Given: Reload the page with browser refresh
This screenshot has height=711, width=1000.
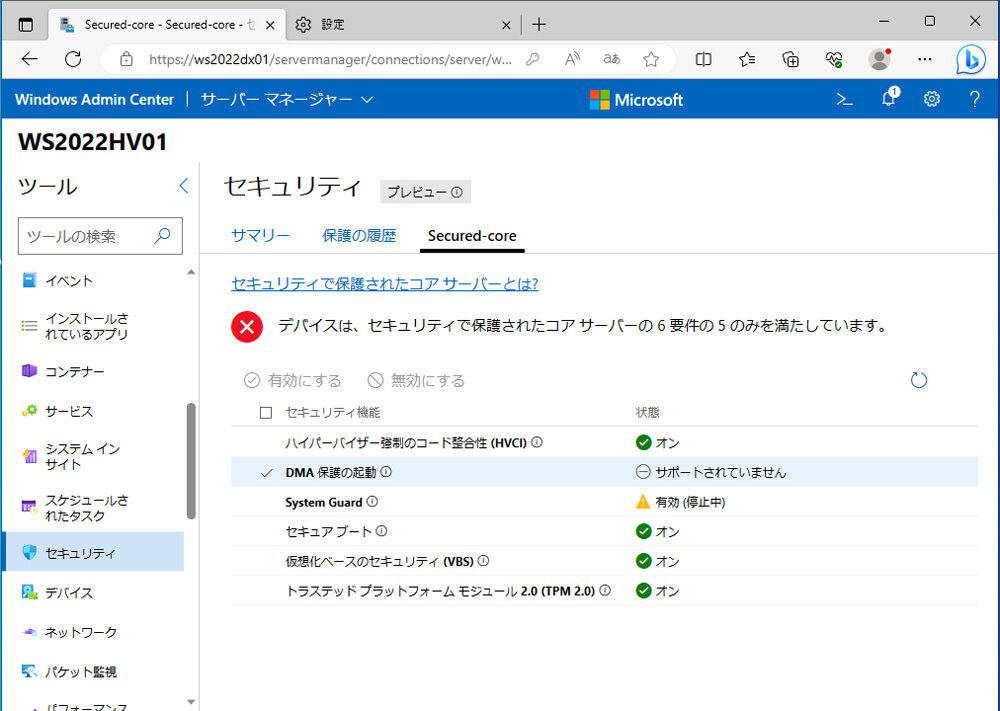Looking at the screenshot, I should point(73,59).
